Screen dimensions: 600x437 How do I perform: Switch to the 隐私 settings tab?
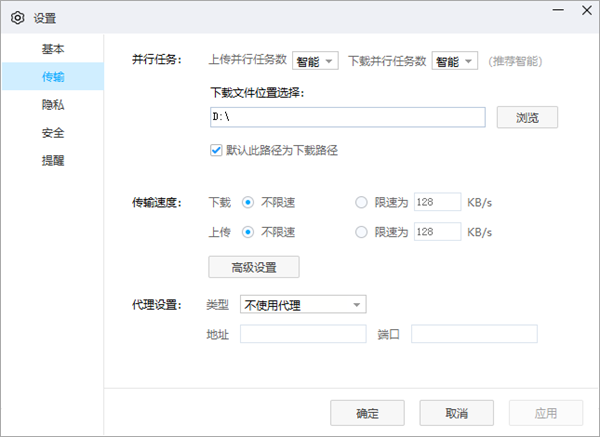[52, 104]
